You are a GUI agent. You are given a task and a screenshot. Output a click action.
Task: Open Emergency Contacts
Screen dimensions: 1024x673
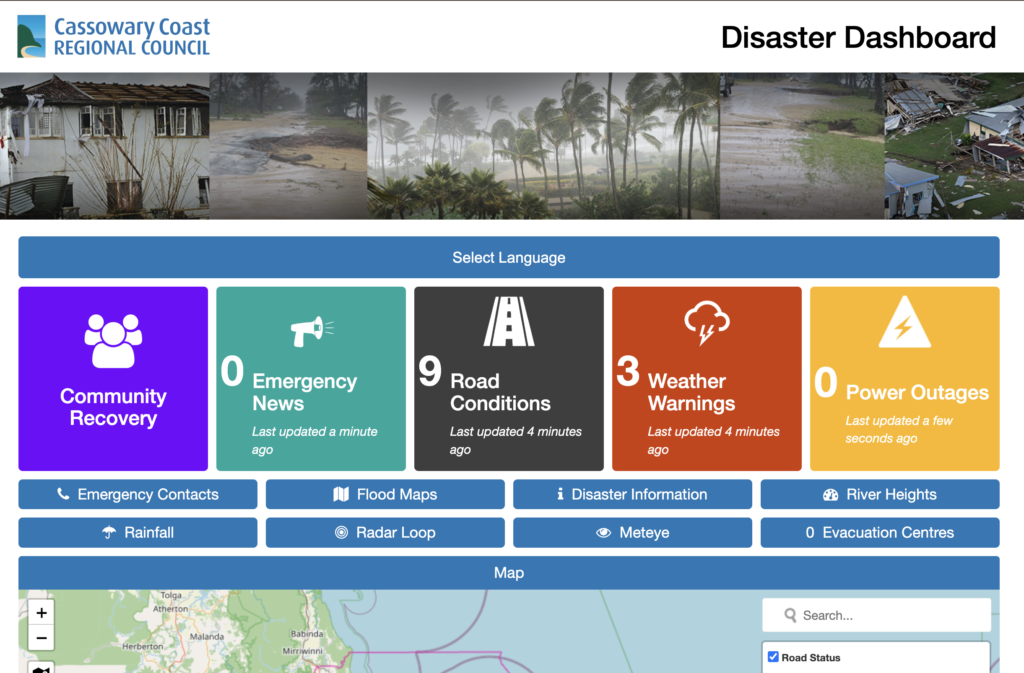[x=138, y=494]
